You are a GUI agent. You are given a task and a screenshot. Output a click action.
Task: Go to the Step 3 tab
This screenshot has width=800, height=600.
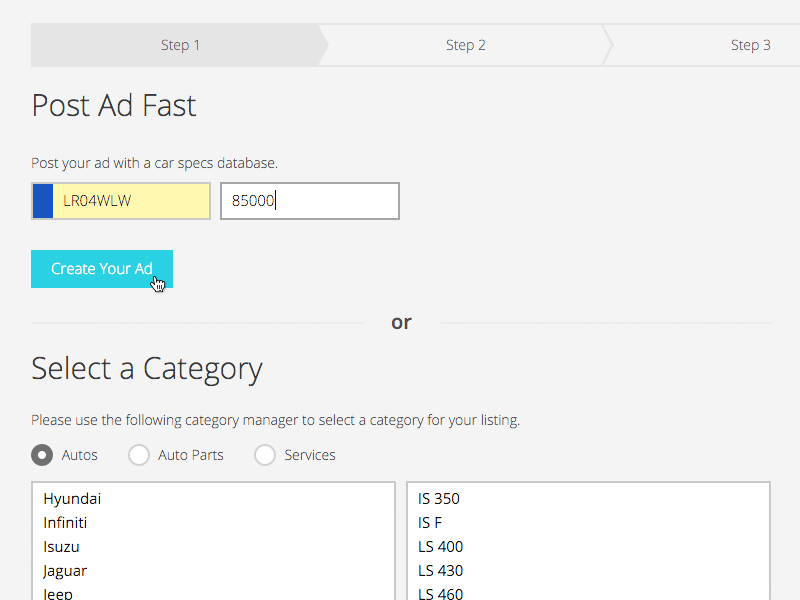click(x=751, y=45)
